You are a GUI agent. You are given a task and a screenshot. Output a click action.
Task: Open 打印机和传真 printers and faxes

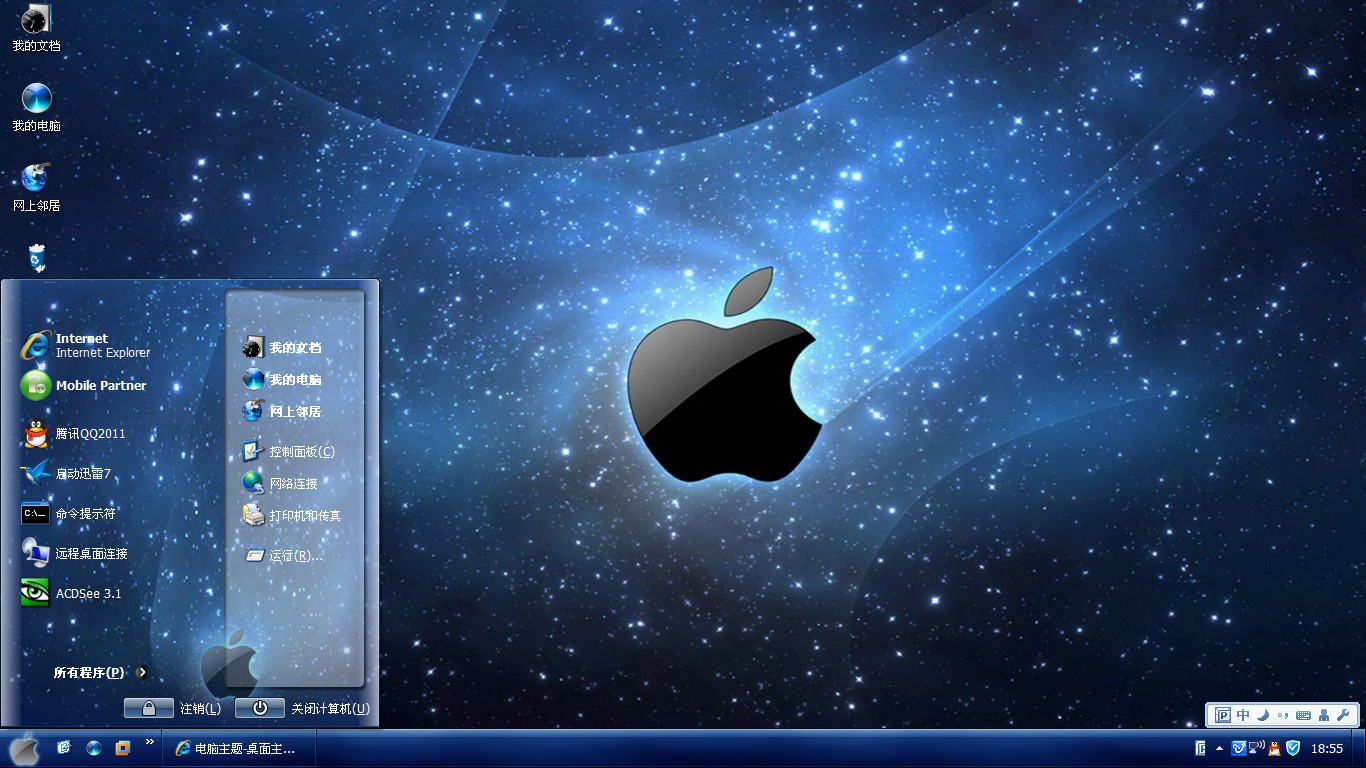[292, 515]
